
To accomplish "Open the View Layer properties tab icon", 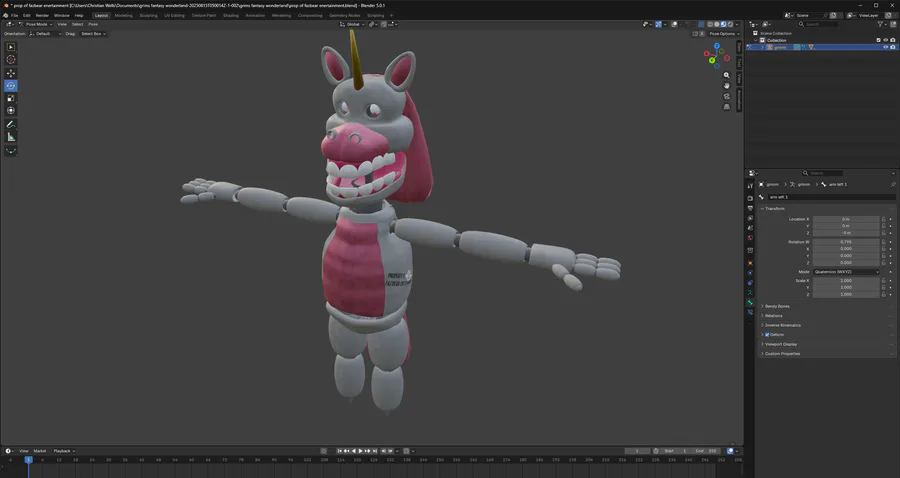I will [x=750, y=218].
